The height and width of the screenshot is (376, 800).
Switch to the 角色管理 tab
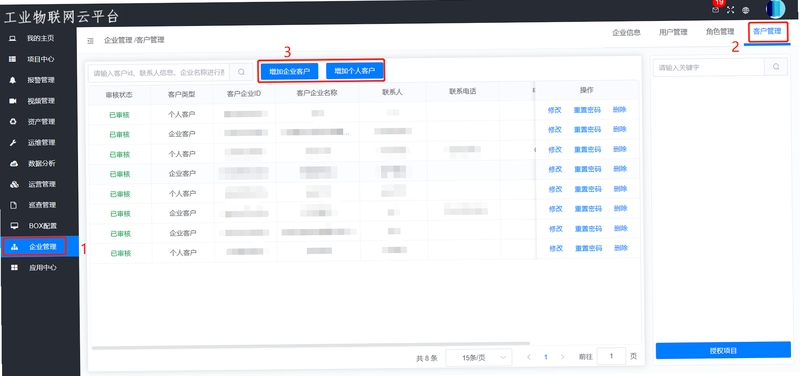[719, 32]
